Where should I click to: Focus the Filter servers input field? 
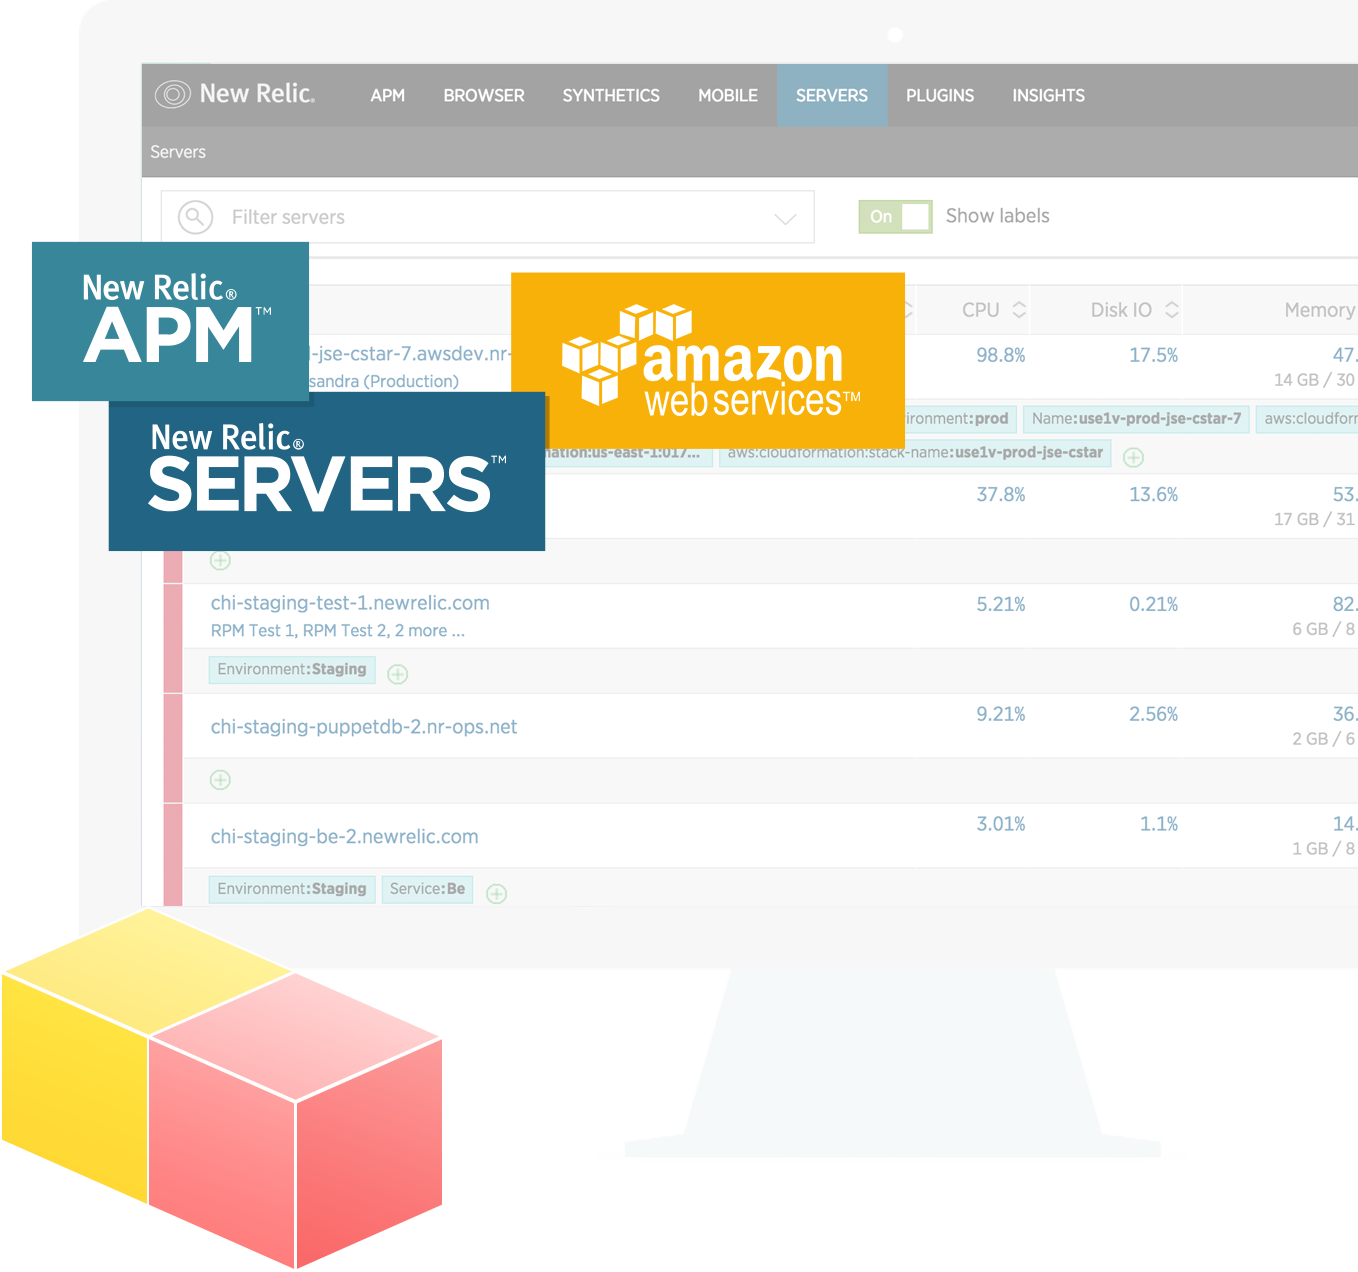pyautogui.click(x=488, y=217)
